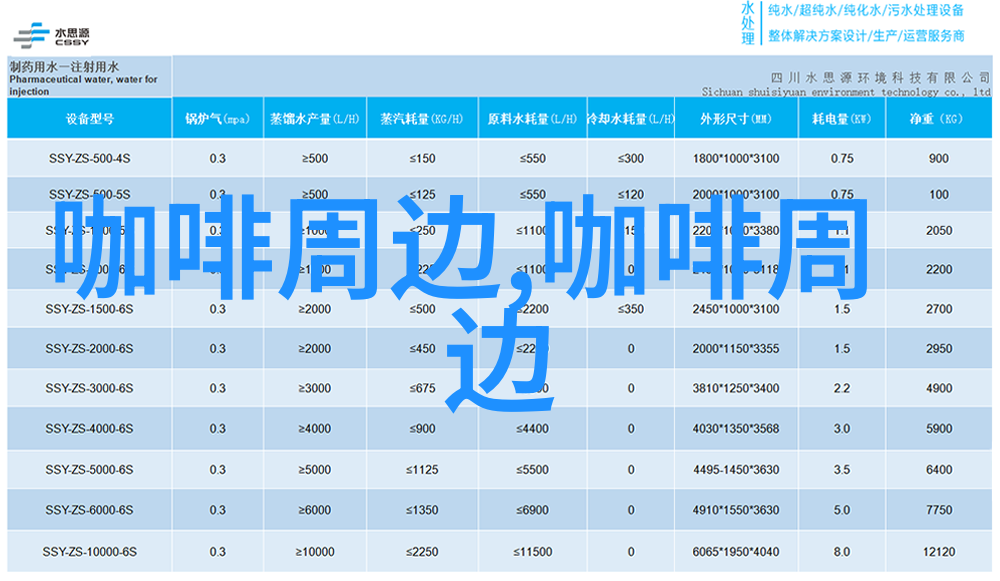
Task: Click net weight value 12120
Action: pyautogui.click(x=939, y=552)
